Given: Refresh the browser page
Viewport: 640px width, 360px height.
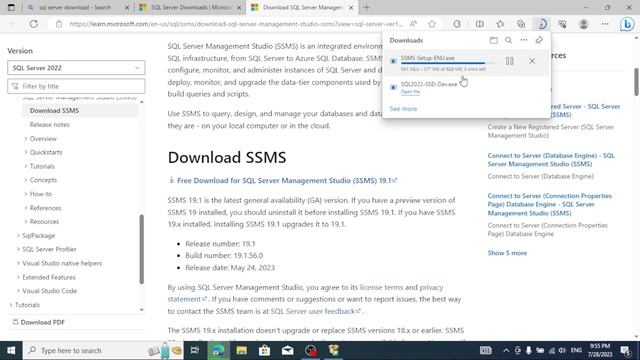Looking at the screenshot, I should click(33, 24).
